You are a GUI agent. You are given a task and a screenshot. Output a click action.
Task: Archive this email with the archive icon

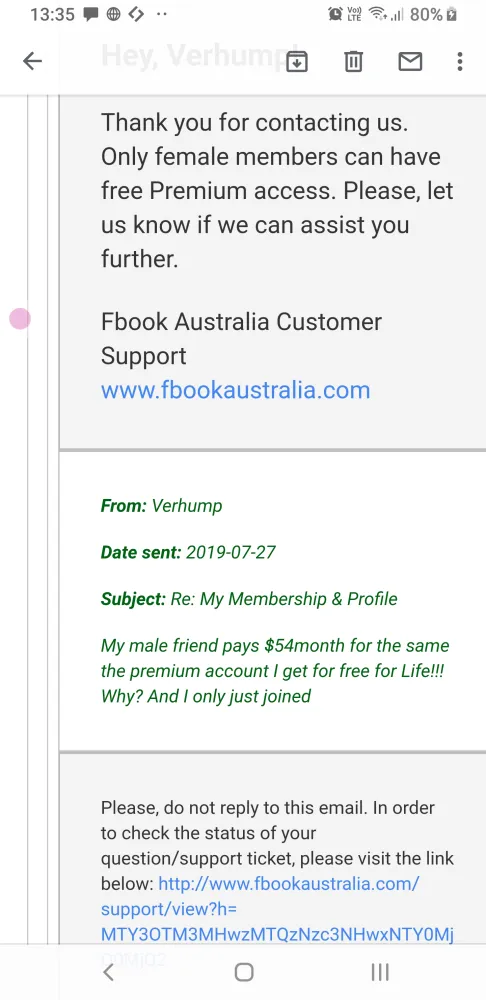tap(297, 61)
